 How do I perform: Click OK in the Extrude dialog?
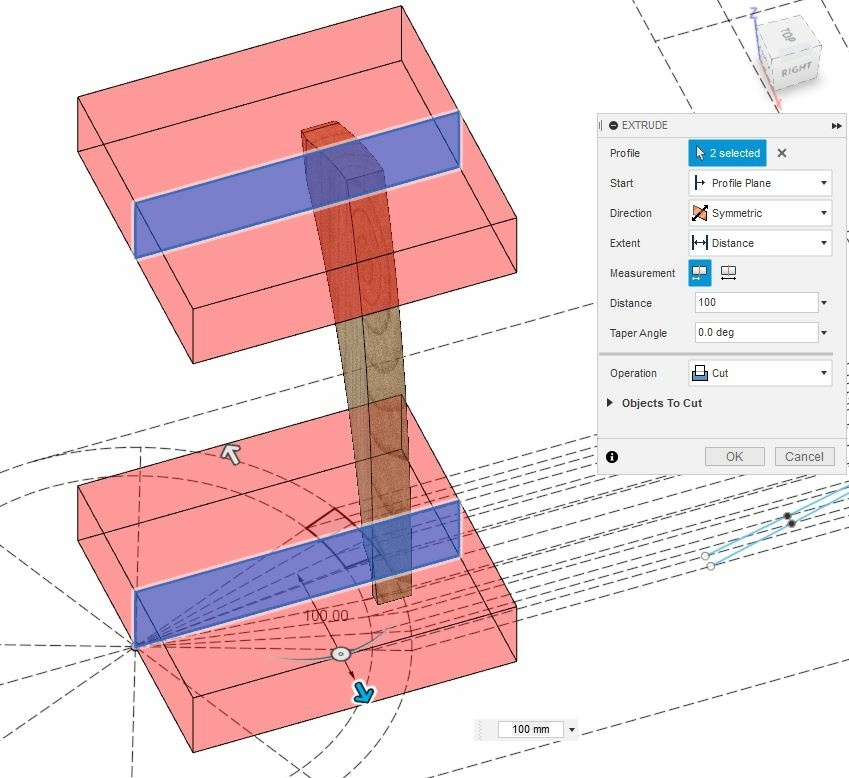pyautogui.click(x=734, y=456)
